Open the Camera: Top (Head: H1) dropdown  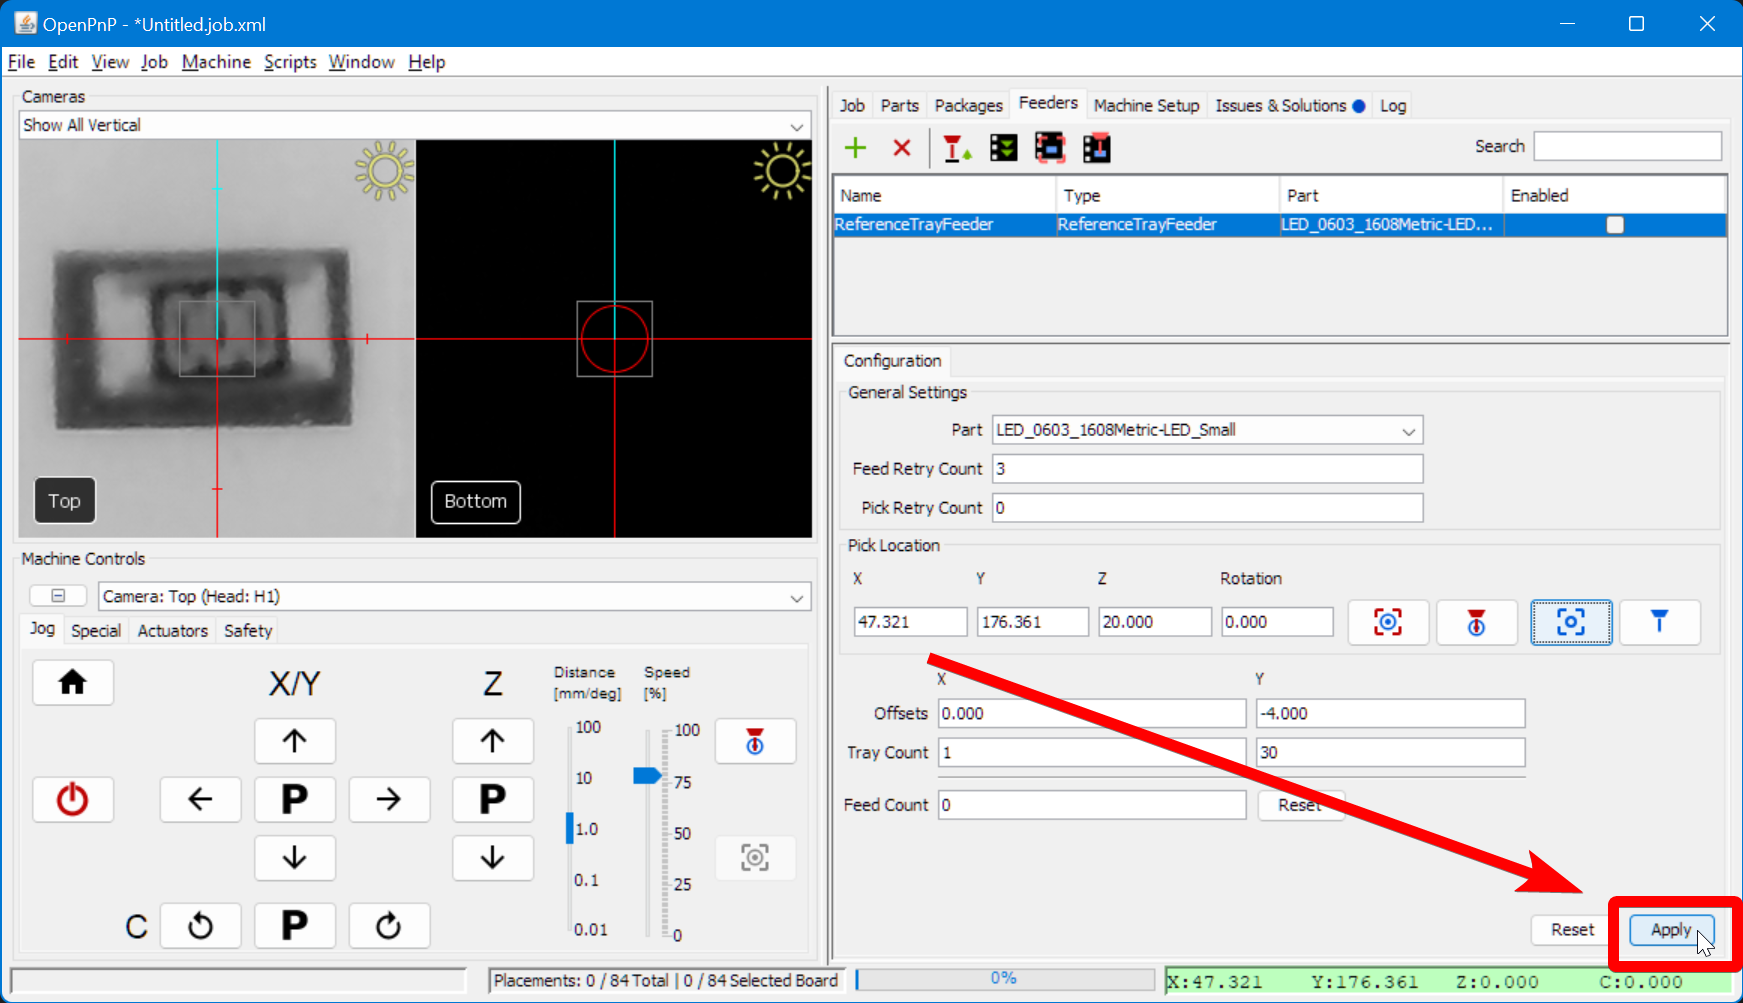point(796,597)
